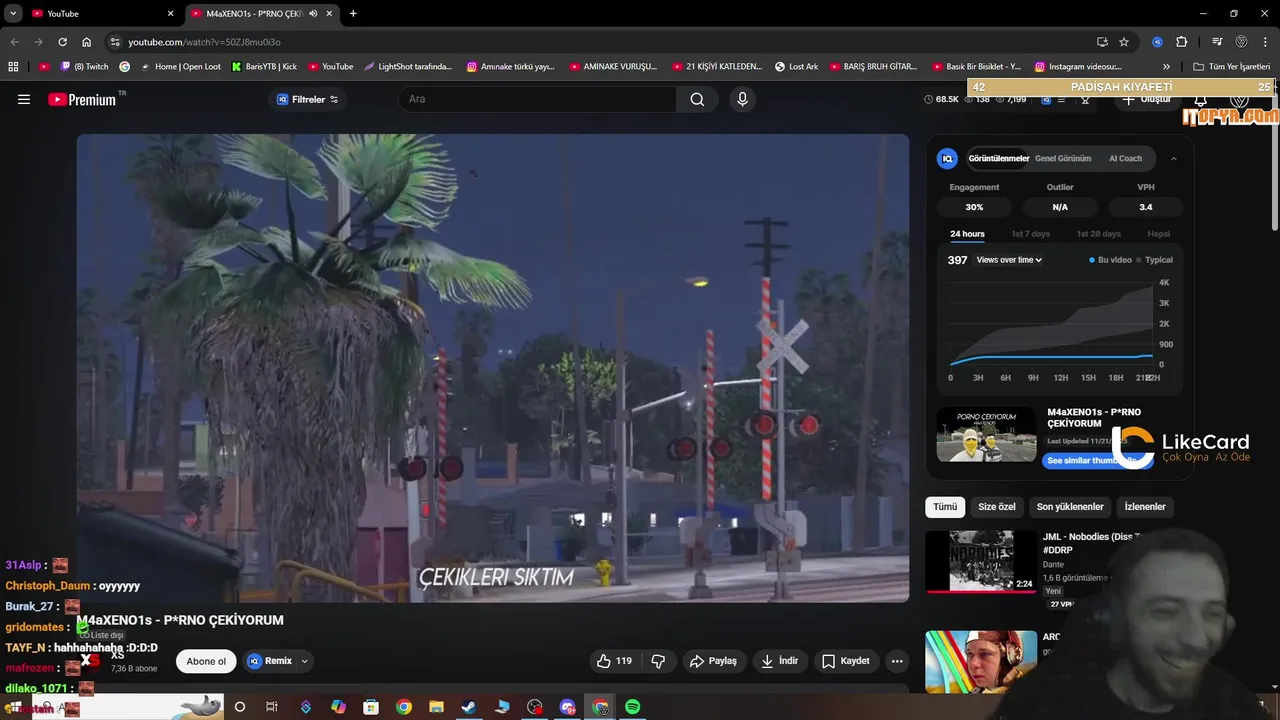Image resolution: width=1280 pixels, height=720 pixels.
Task: Download the video with İndir
Action: [779, 661]
